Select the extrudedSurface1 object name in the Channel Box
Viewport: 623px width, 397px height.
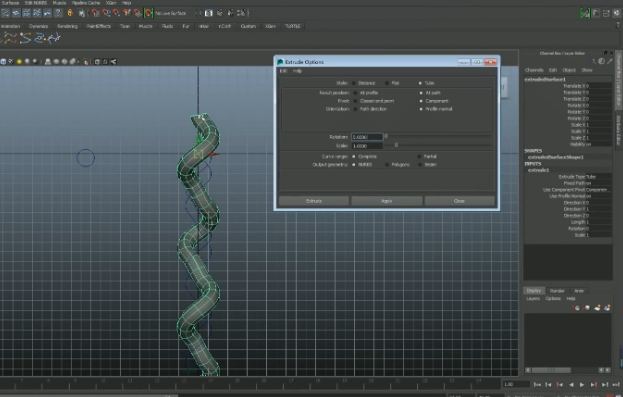coord(545,79)
